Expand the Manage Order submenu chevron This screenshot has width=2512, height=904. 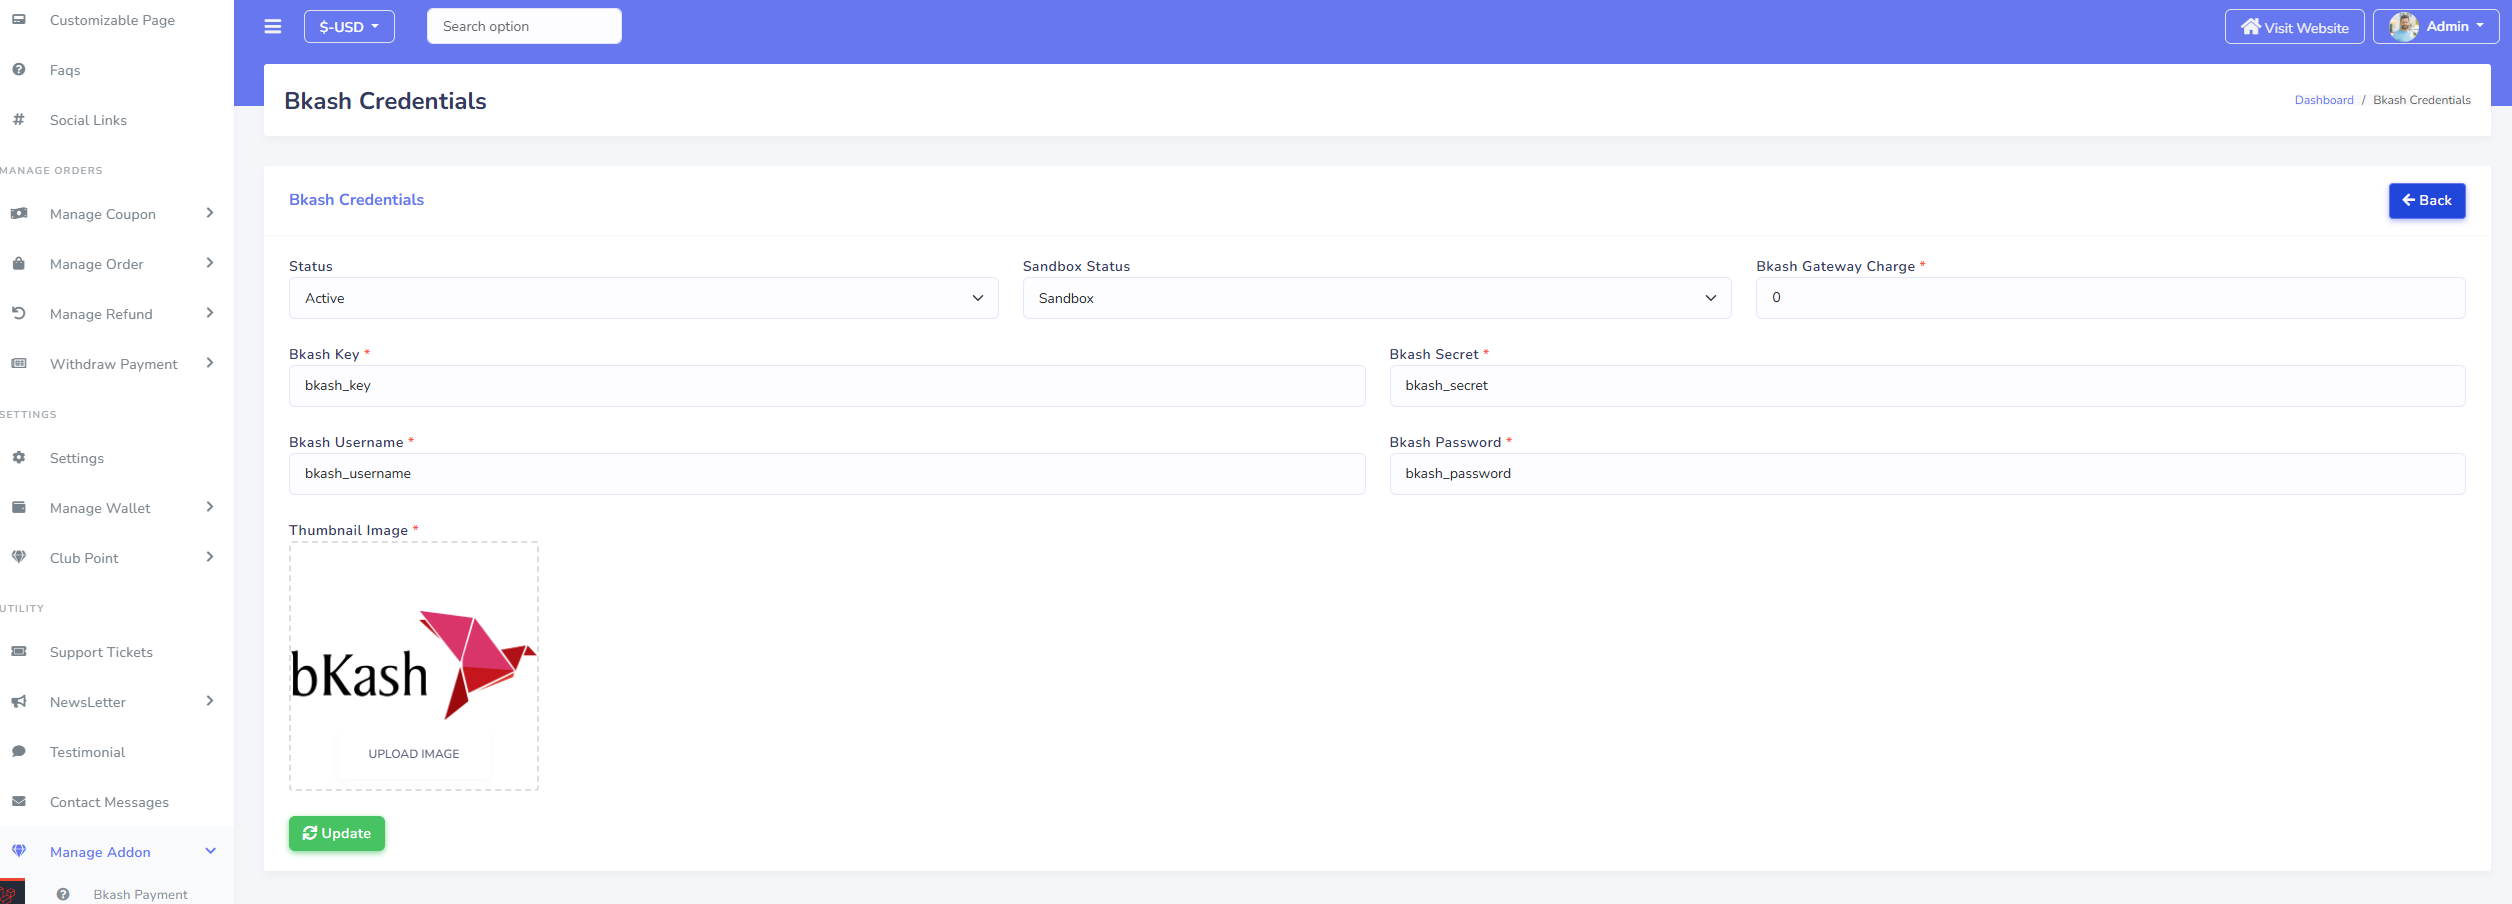tap(210, 263)
